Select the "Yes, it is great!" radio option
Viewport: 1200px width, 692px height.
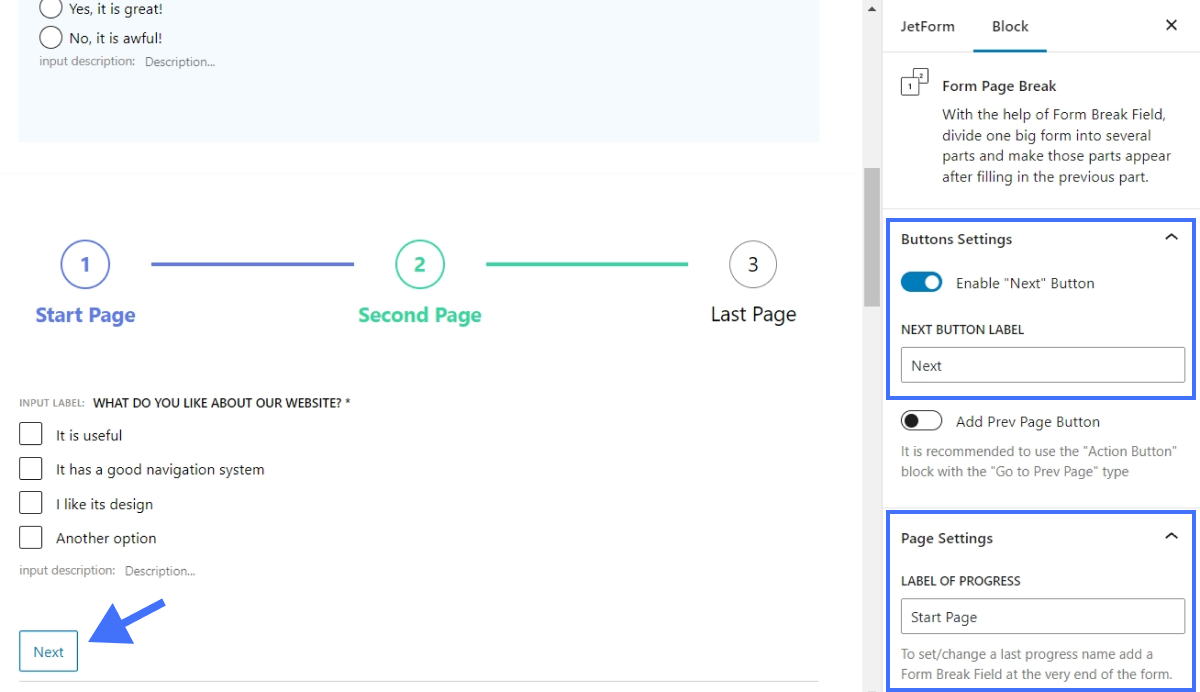(x=50, y=8)
